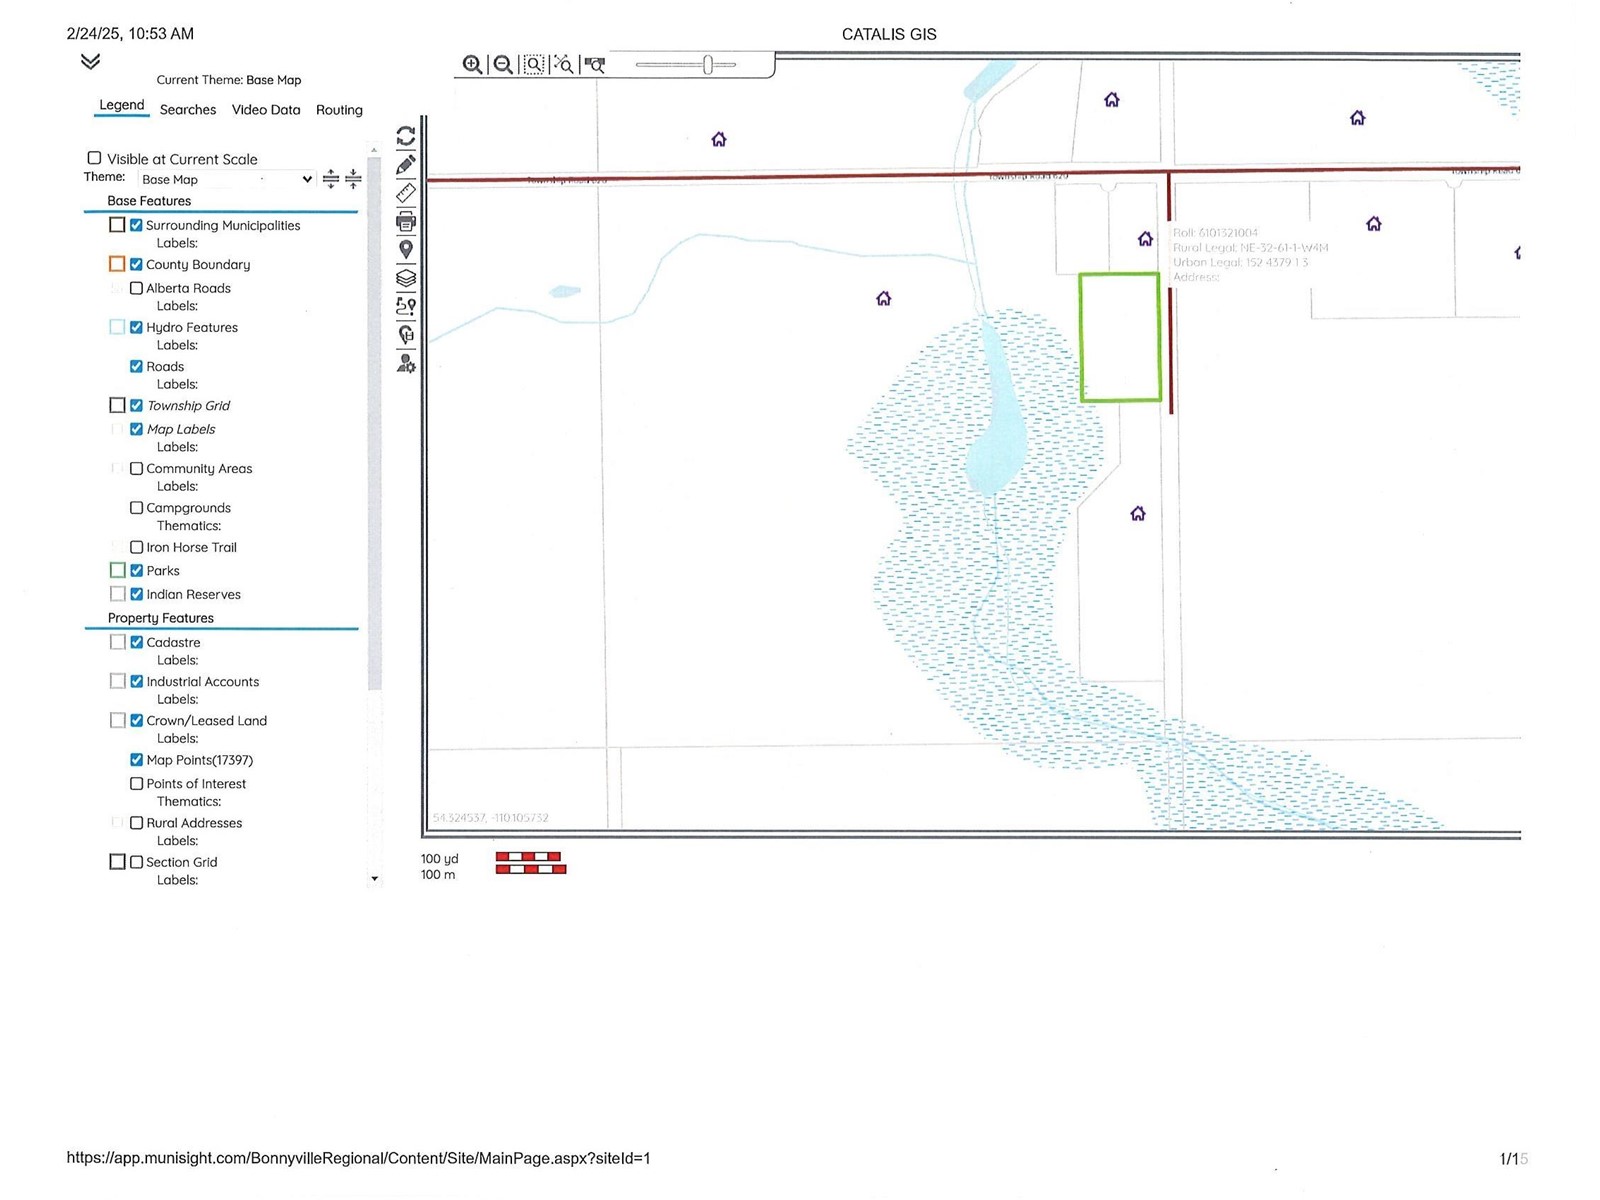1600x1200 pixels.
Task: Select the pencil drawing tool
Action: [x=406, y=165]
